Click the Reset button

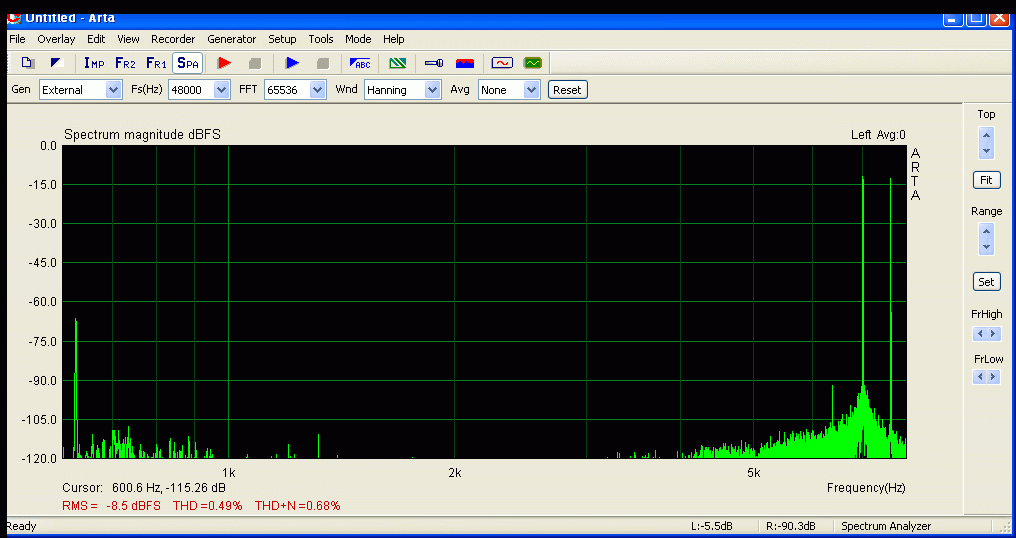(568, 89)
